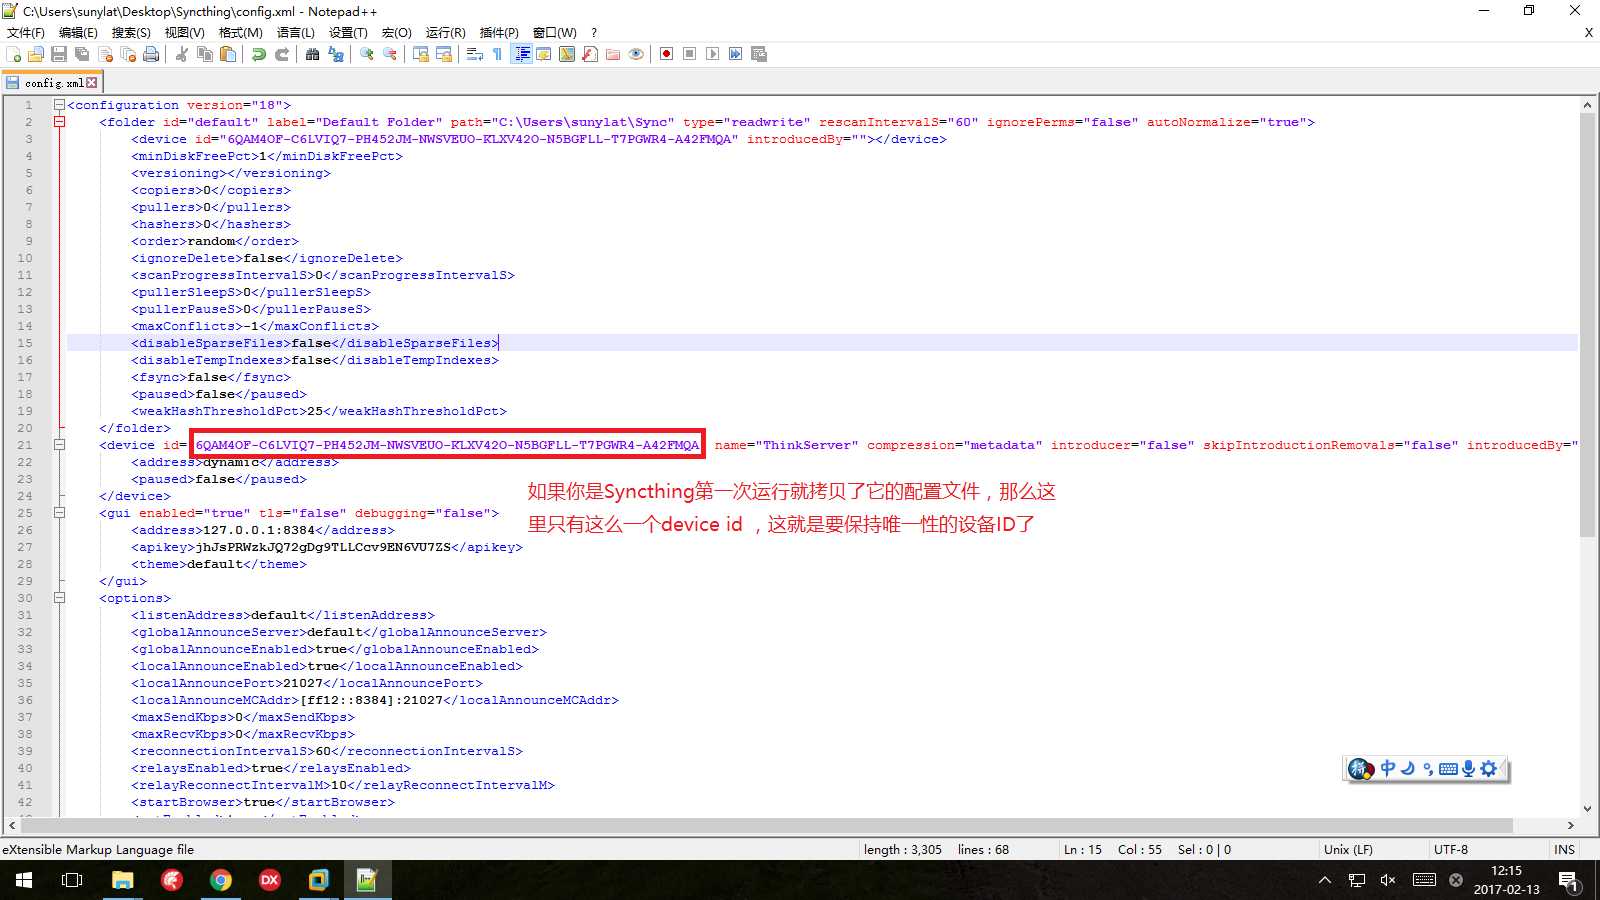This screenshot has width=1600, height=900.
Task: Save the file with the Save icon
Action: pyautogui.click(x=59, y=54)
